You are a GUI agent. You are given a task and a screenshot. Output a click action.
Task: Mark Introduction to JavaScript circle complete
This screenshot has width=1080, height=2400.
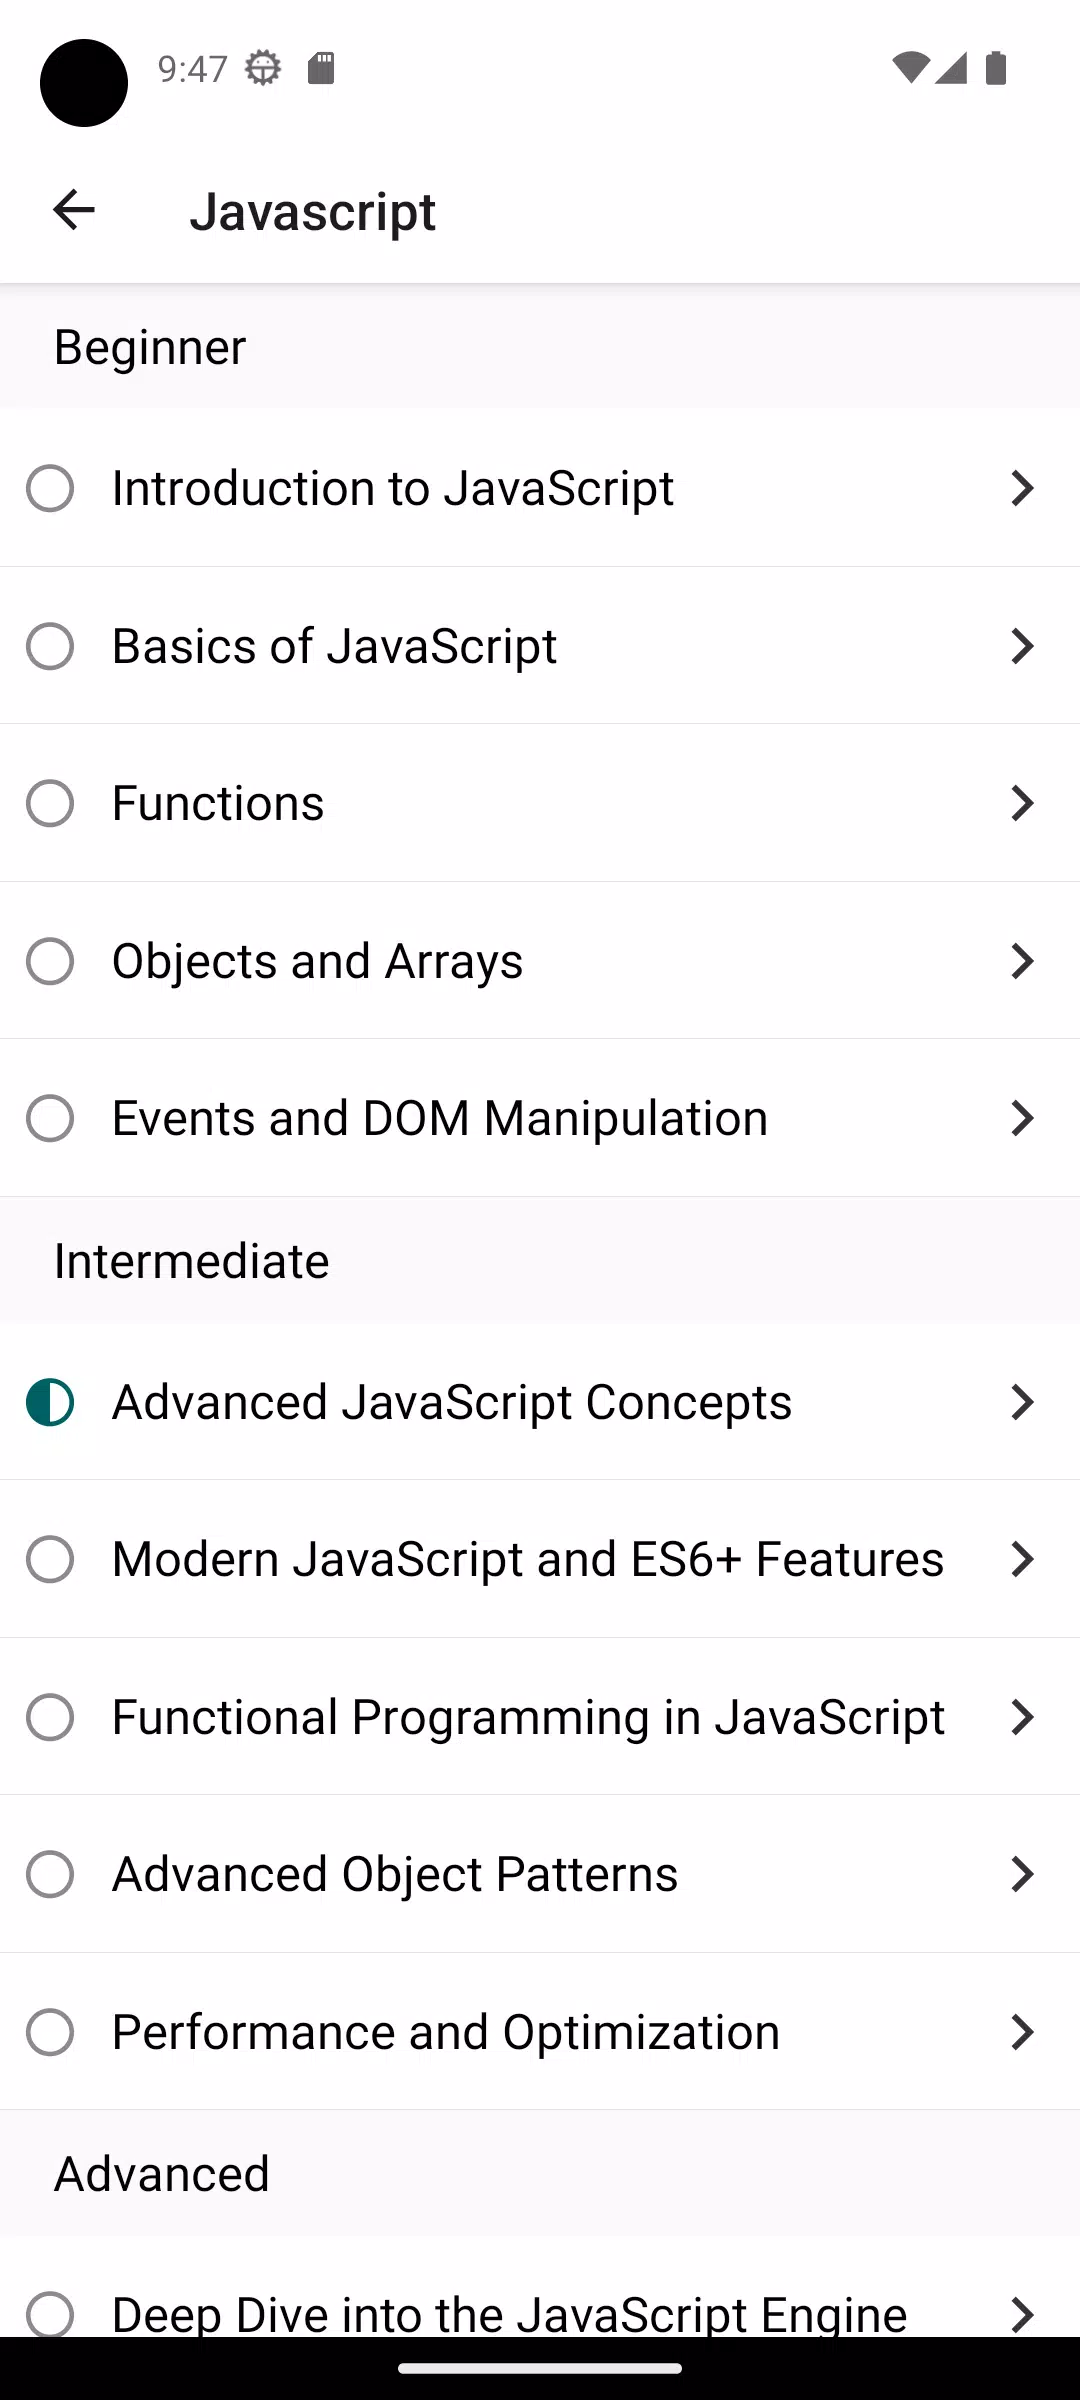[x=50, y=488]
